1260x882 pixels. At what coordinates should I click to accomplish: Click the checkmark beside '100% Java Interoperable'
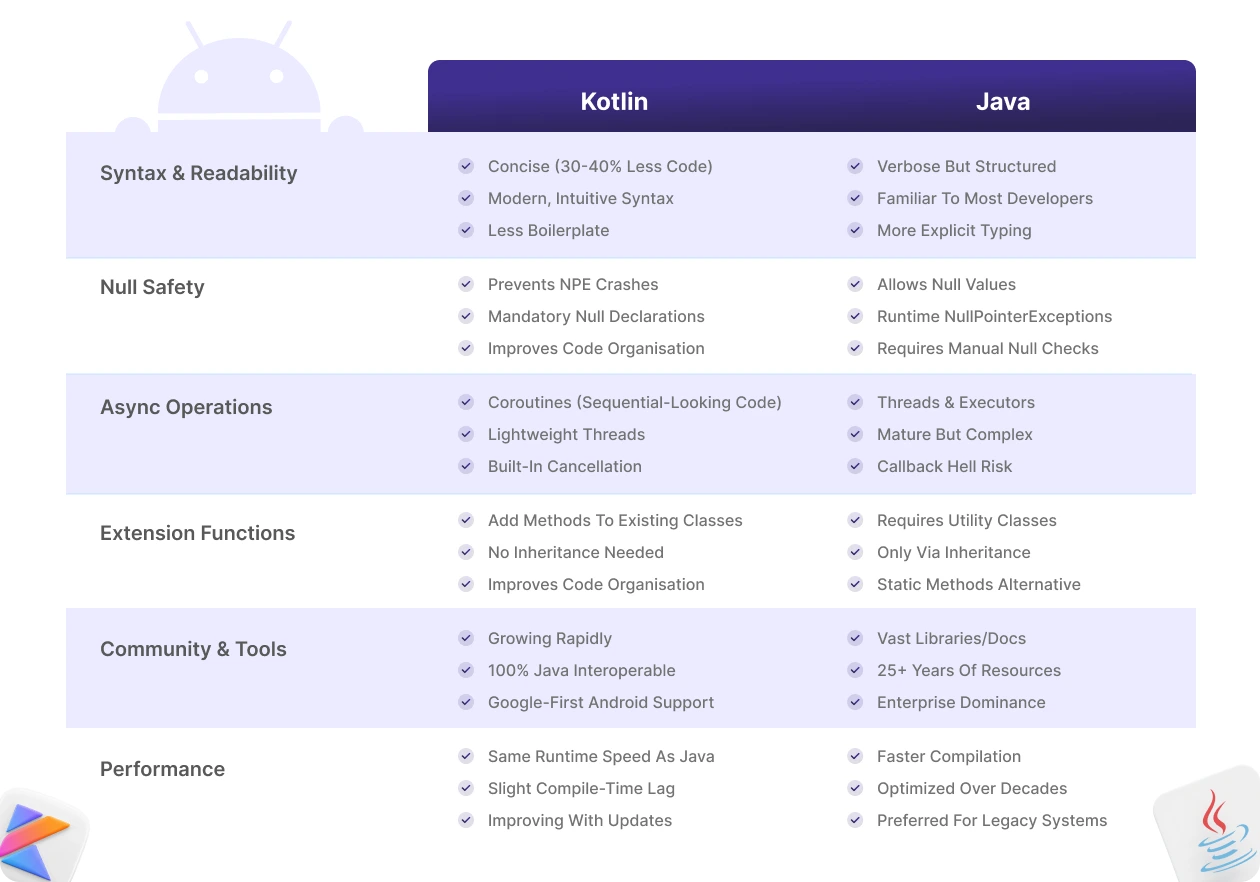coord(466,670)
